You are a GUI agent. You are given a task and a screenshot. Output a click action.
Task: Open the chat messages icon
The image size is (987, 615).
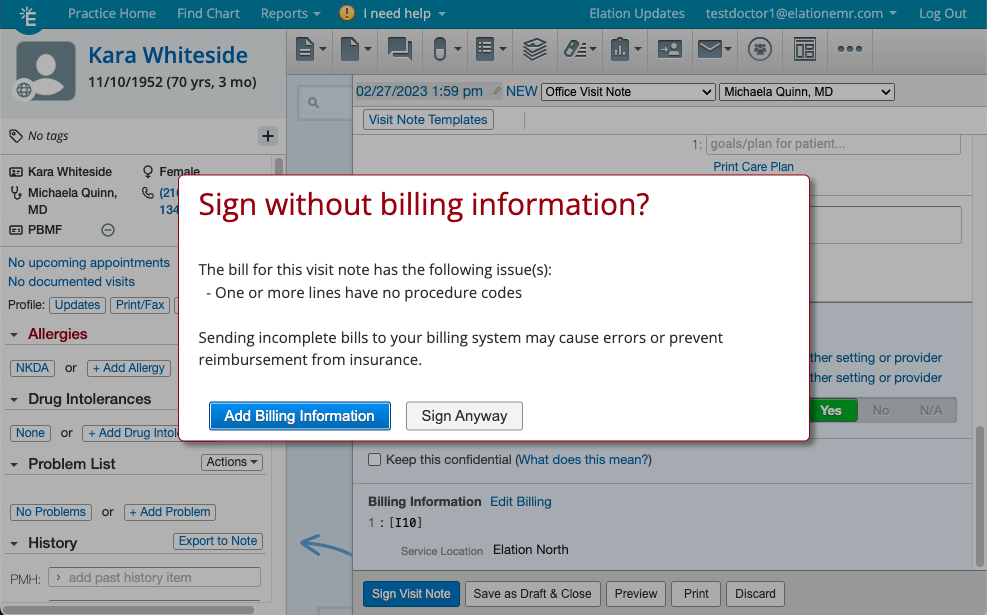[x=399, y=50]
